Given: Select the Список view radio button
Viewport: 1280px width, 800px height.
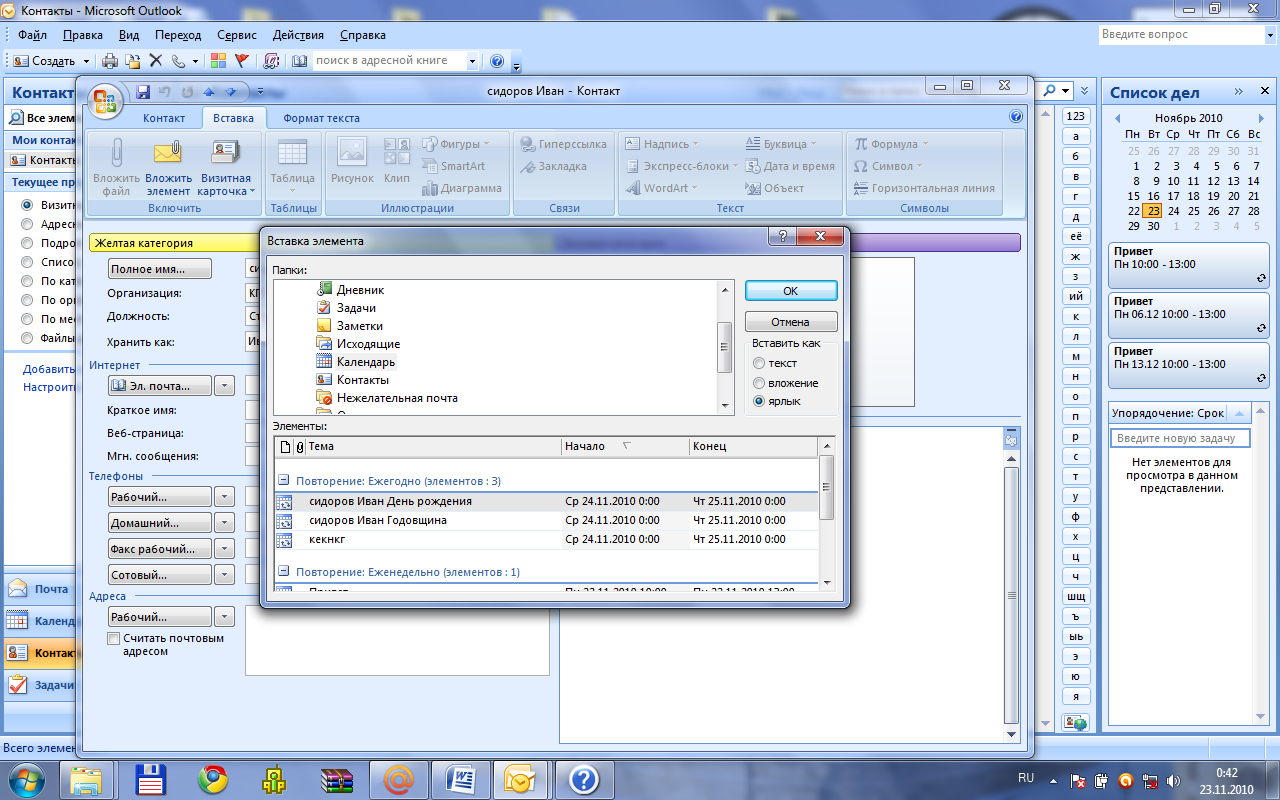Looking at the screenshot, I should (27, 262).
